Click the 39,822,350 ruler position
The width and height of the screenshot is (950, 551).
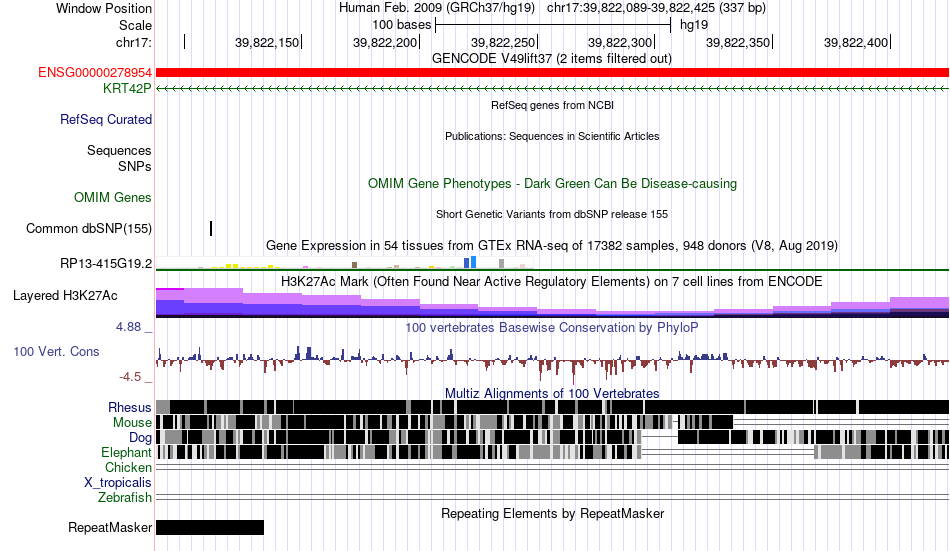point(738,42)
